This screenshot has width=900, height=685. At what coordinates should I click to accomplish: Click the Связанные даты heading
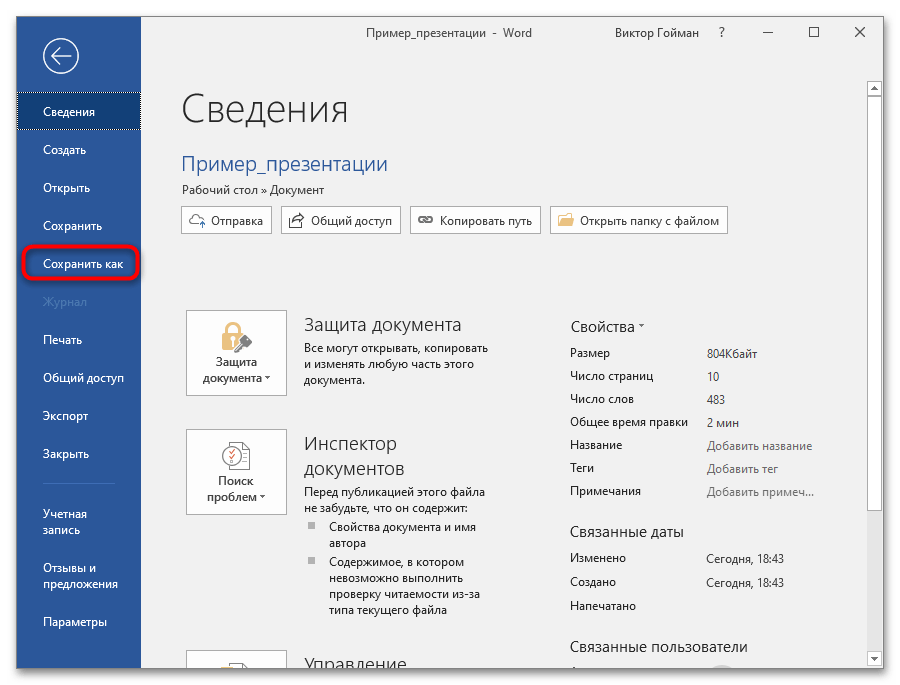pos(627,532)
